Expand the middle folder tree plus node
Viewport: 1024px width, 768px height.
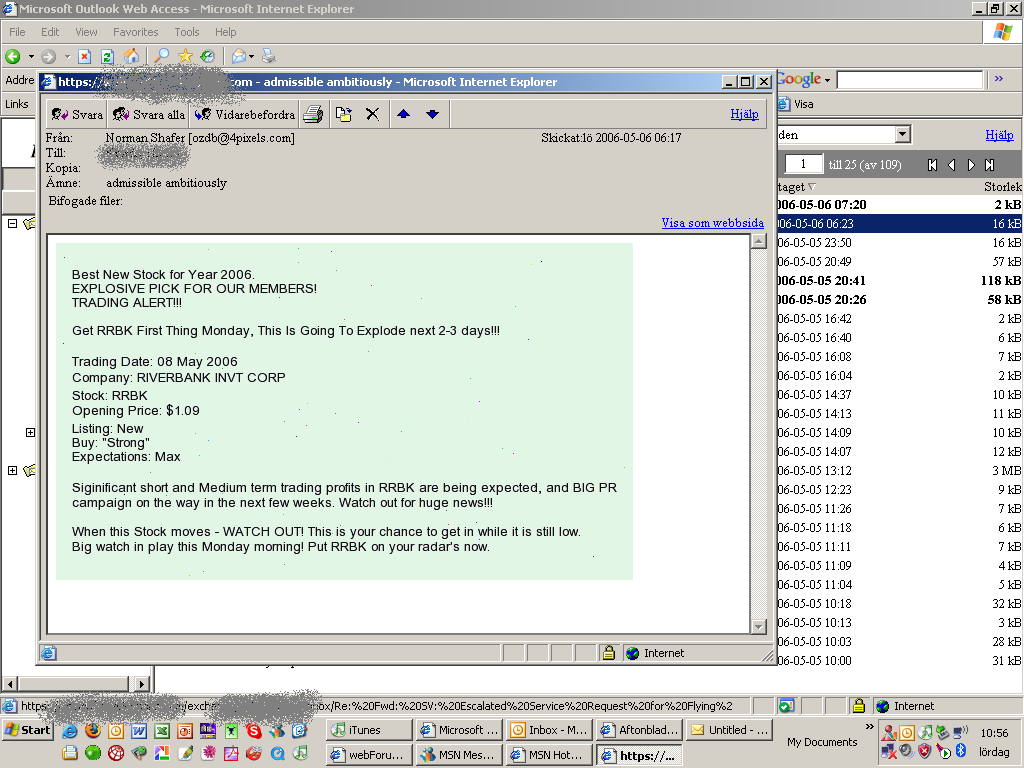pyautogui.click(x=30, y=432)
